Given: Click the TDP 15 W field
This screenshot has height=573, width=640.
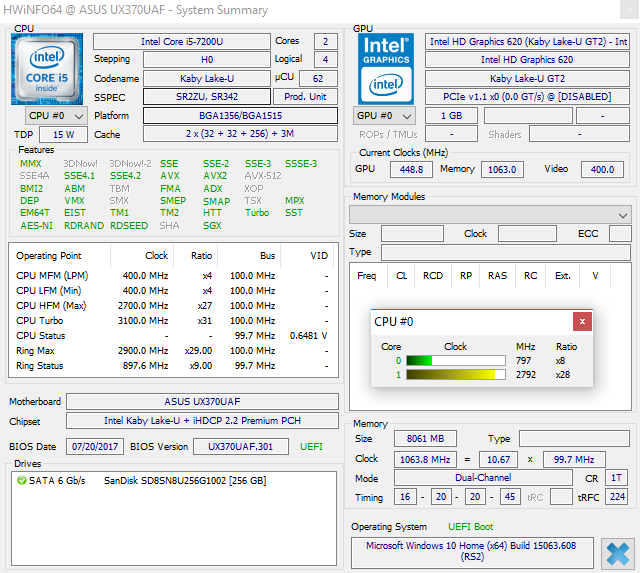Looking at the screenshot, I should pos(63,135).
